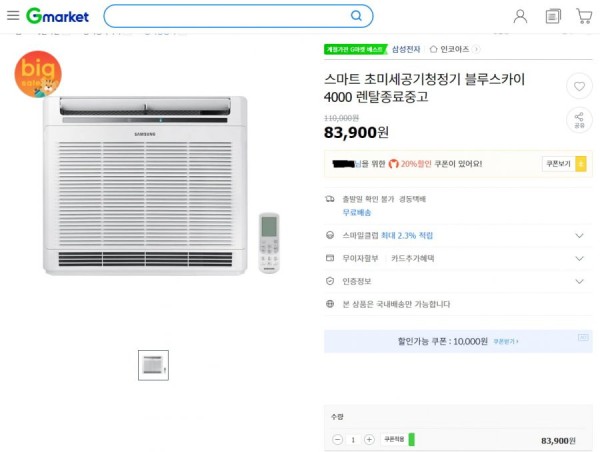Open the recently viewed items icon
This screenshot has width=600, height=452.
(x=553, y=16)
